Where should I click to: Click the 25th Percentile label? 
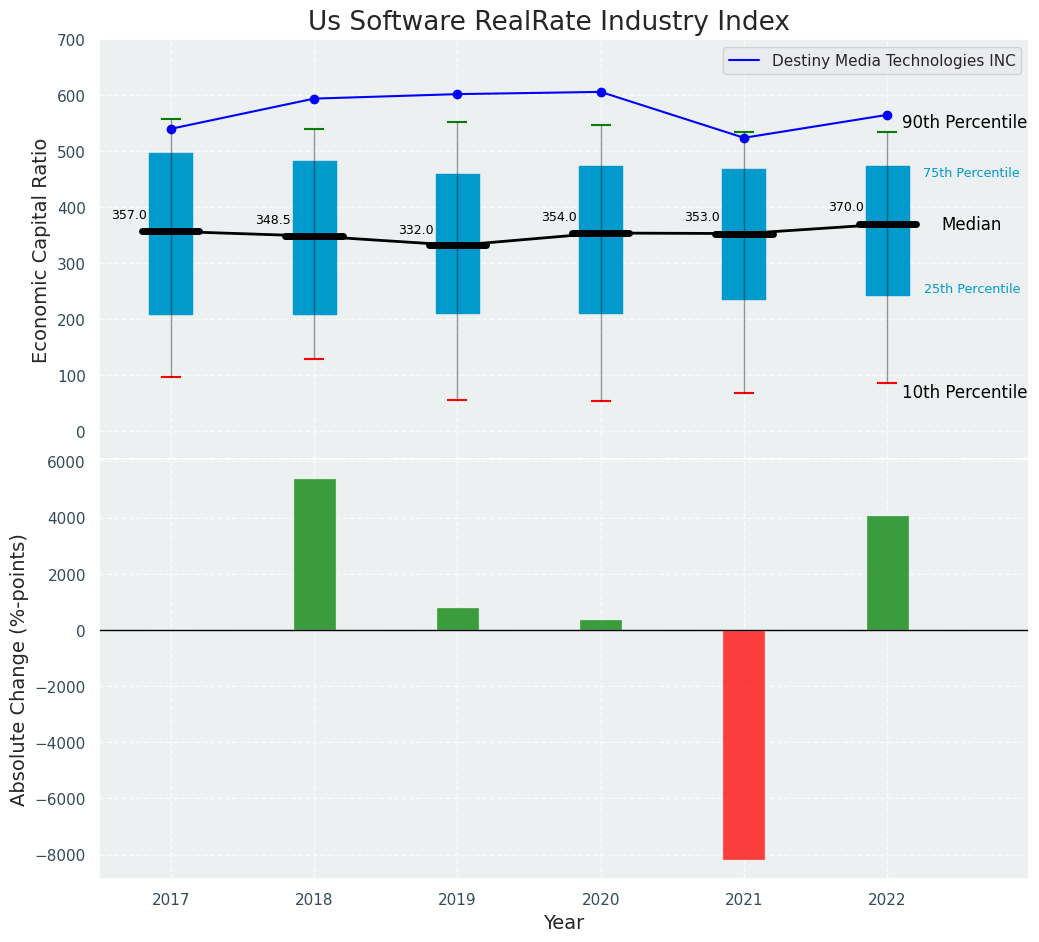(x=971, y=289)
